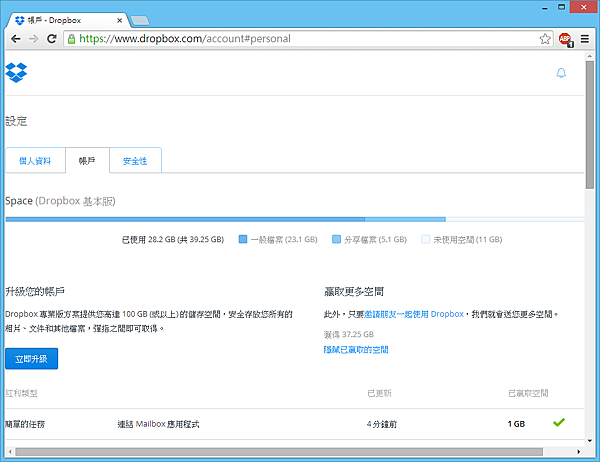Image resolution: width=600 pixels, height=462 pixels.
Task: Click the green checkmark in Mailbox row
Action: click(x=559, y=422)
